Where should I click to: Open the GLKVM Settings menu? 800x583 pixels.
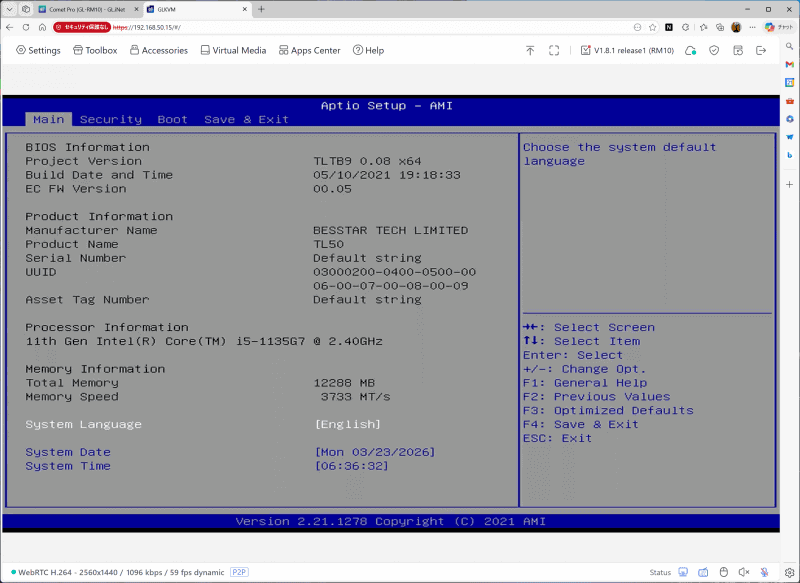[x=38, y=50]
